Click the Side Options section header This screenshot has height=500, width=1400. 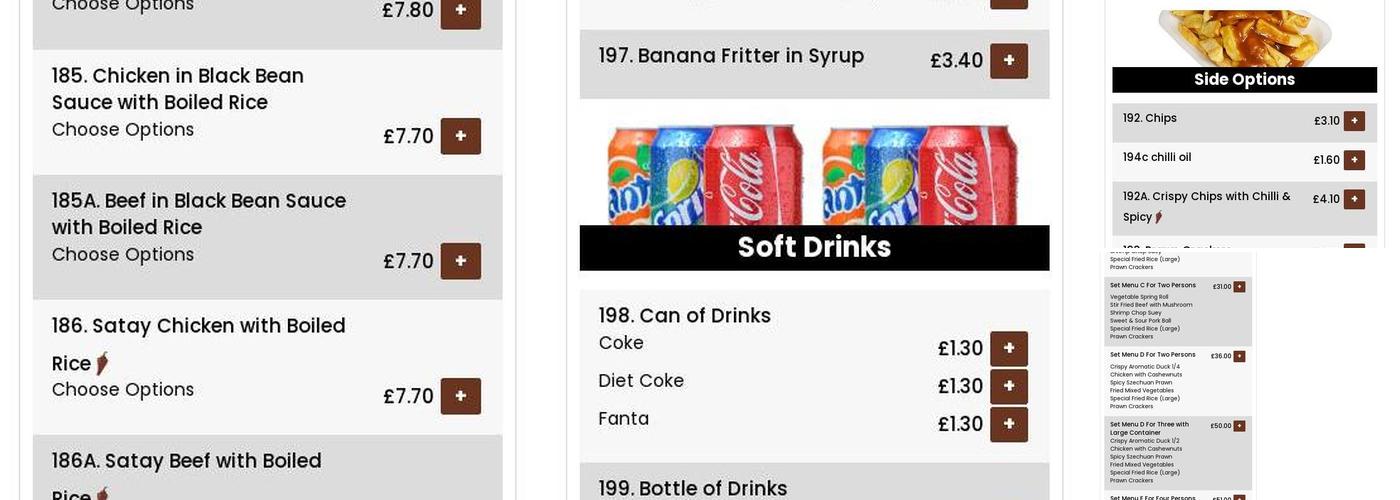[1244, 80]
